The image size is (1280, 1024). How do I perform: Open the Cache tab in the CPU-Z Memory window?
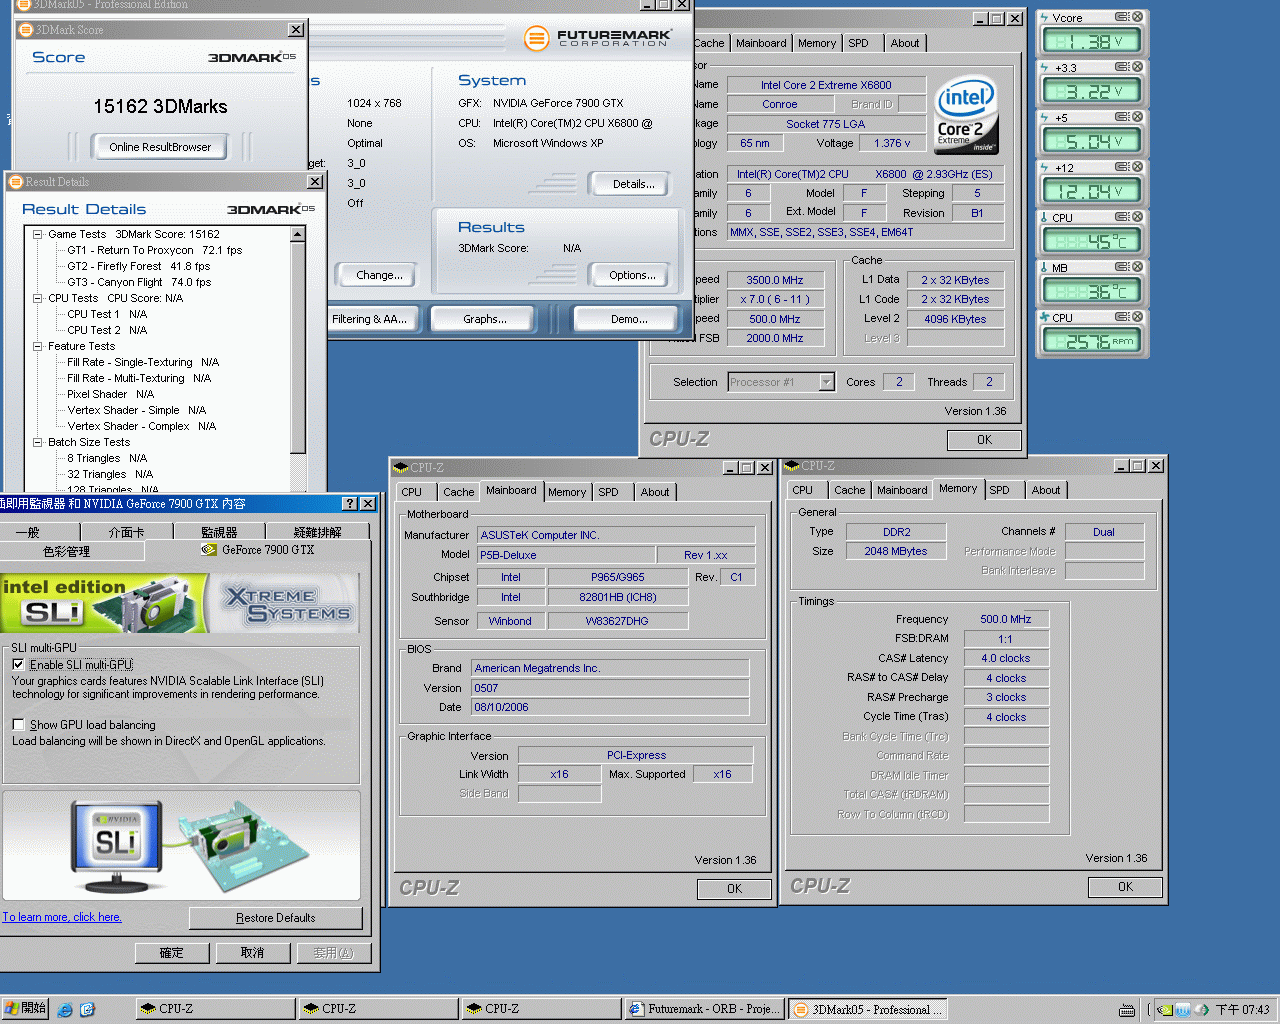pos(849,490)
